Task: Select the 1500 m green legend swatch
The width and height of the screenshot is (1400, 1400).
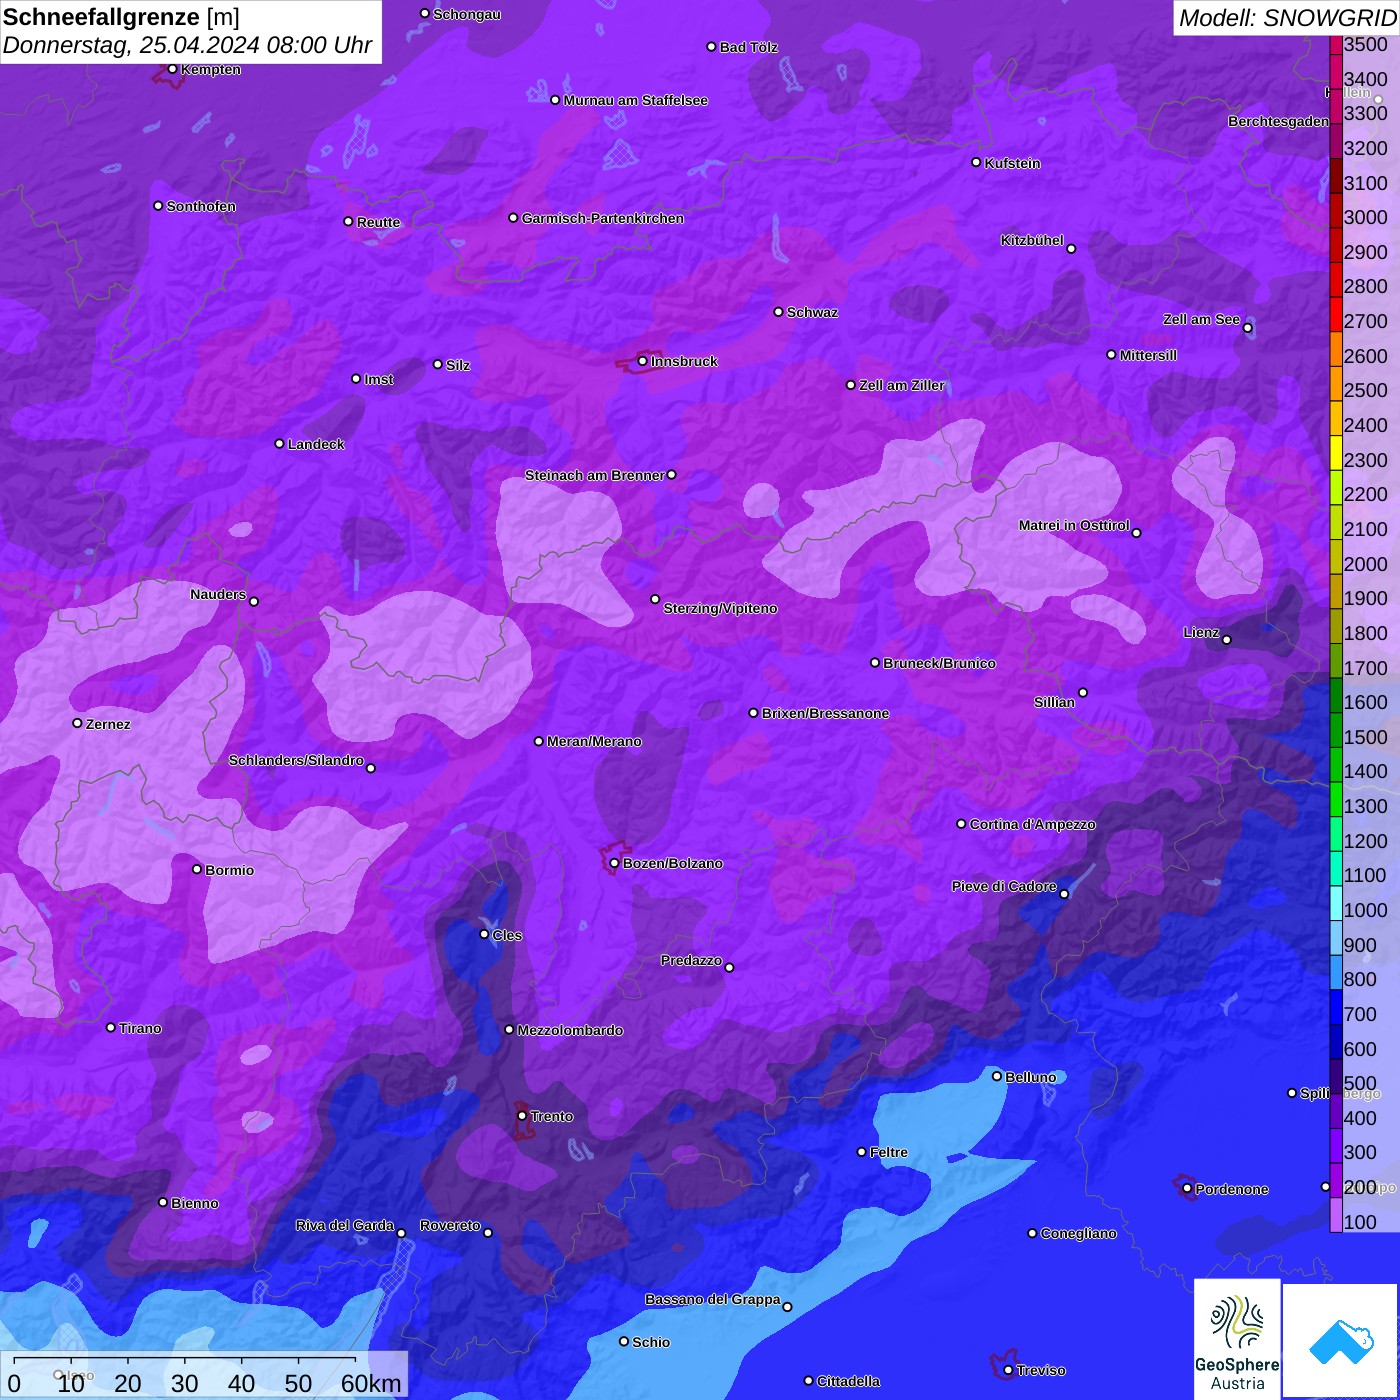Action: 1336,729
